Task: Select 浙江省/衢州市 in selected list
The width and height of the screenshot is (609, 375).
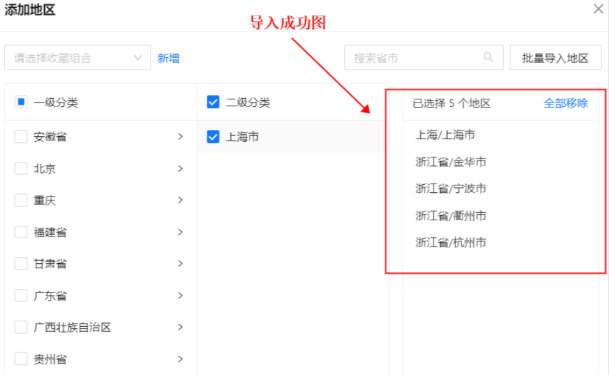Action: point(451,216)
